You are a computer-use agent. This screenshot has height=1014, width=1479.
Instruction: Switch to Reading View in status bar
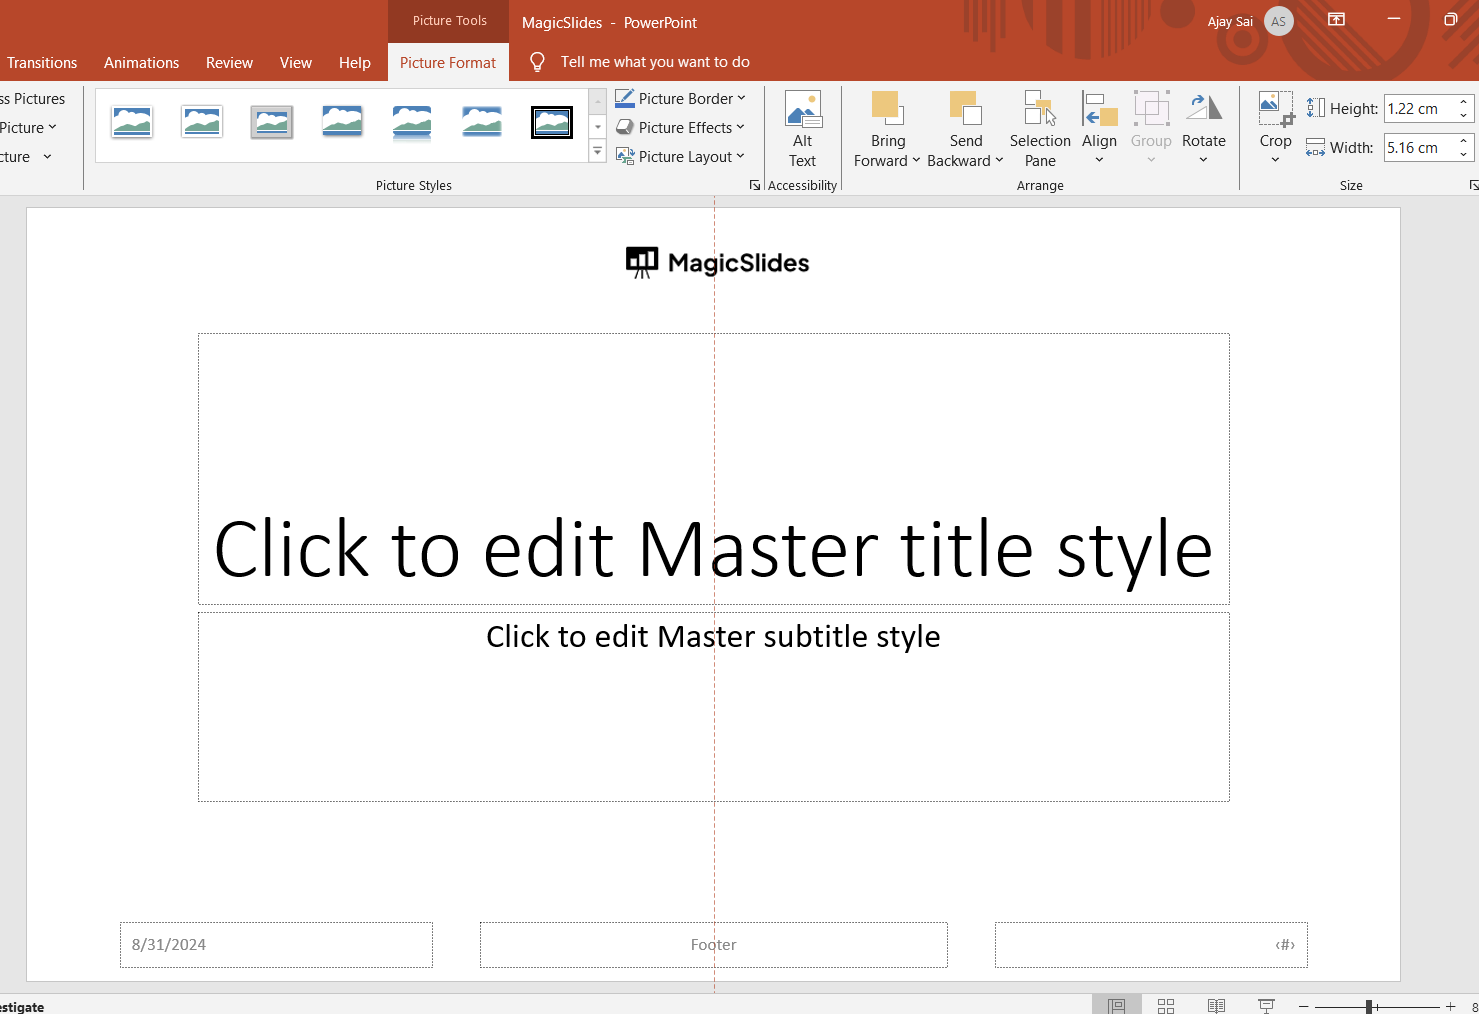1216,1006
